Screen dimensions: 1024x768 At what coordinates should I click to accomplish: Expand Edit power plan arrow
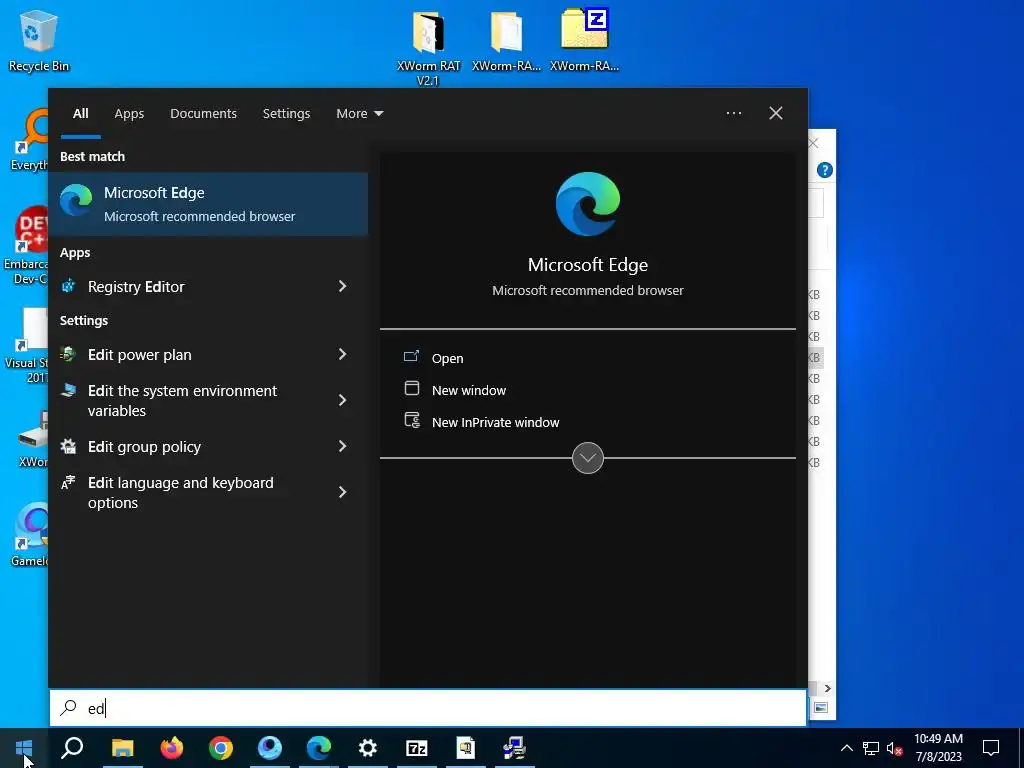point(342,354)
